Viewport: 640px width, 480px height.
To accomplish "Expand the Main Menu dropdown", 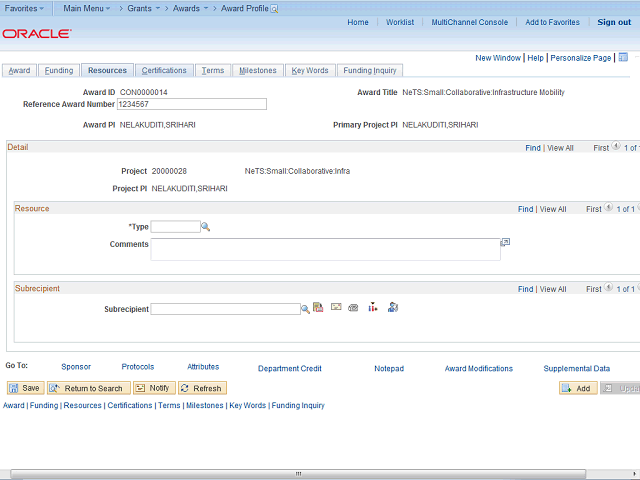I will (x=89, y=8).
